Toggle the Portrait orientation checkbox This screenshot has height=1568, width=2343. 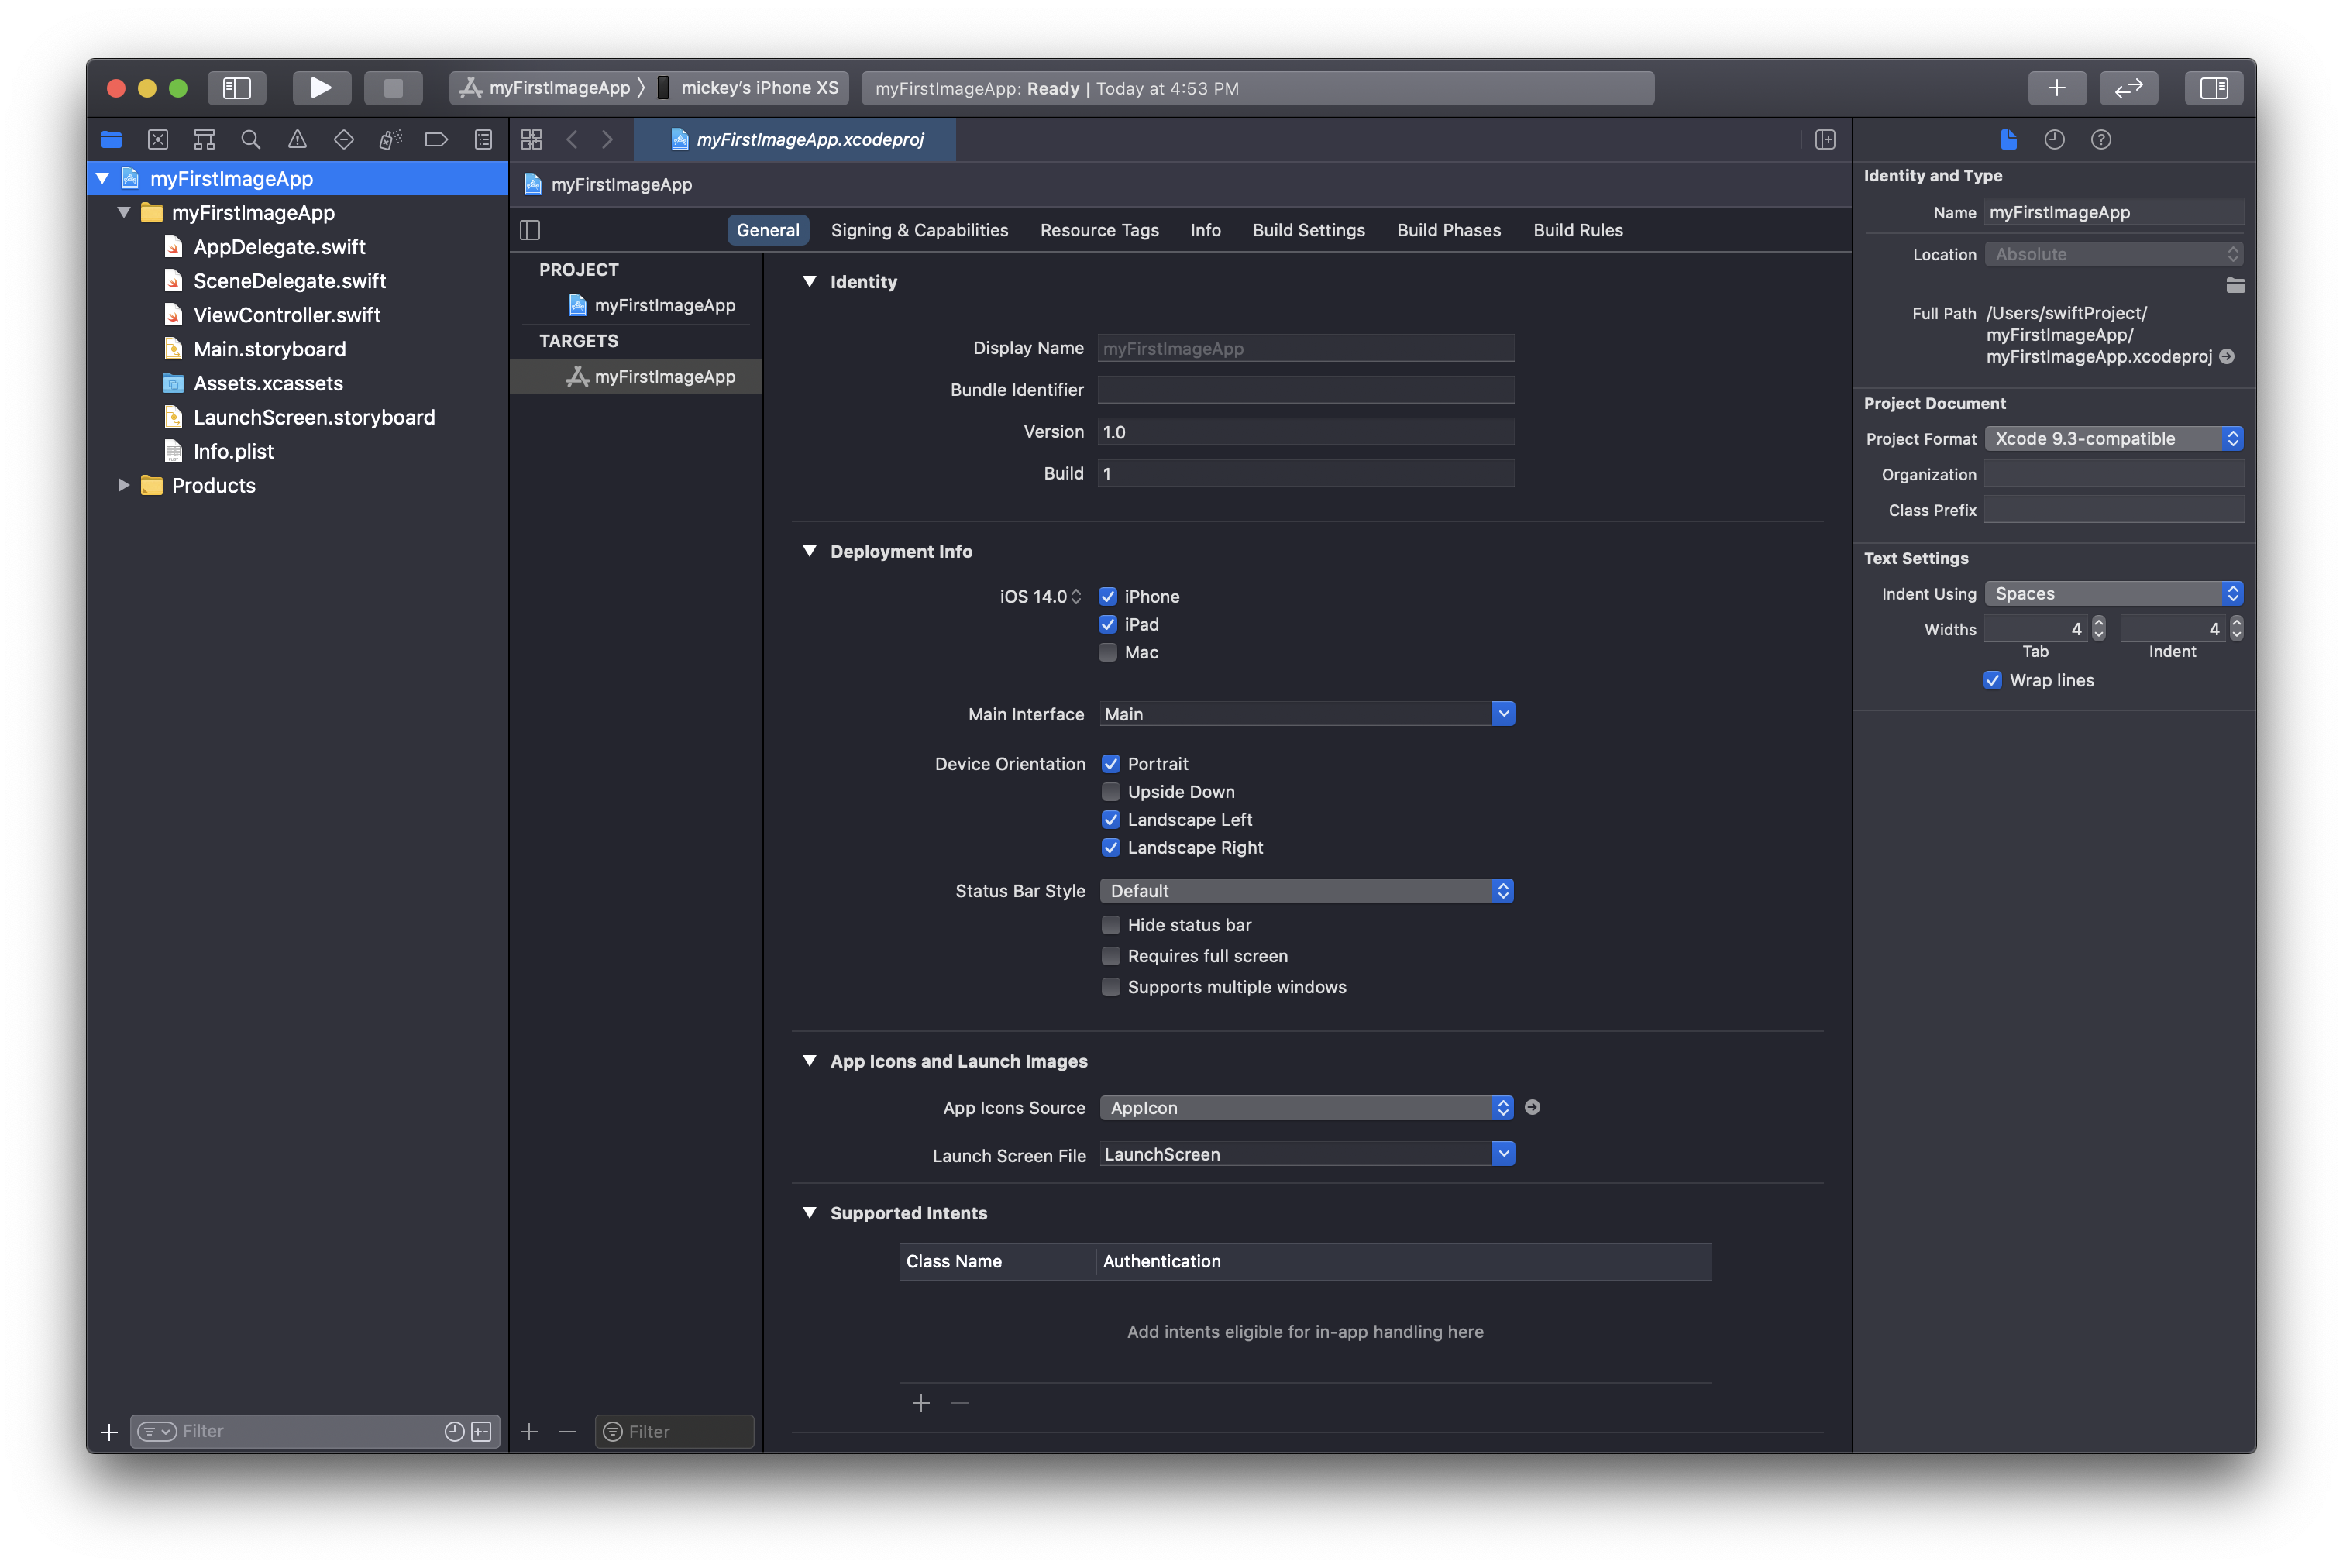pyautogui.click(x=1111, y=763)
